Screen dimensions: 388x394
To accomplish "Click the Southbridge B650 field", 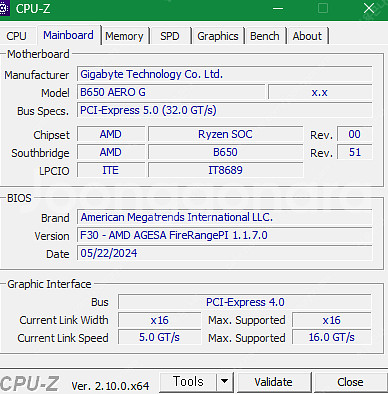I will (225, 152).
